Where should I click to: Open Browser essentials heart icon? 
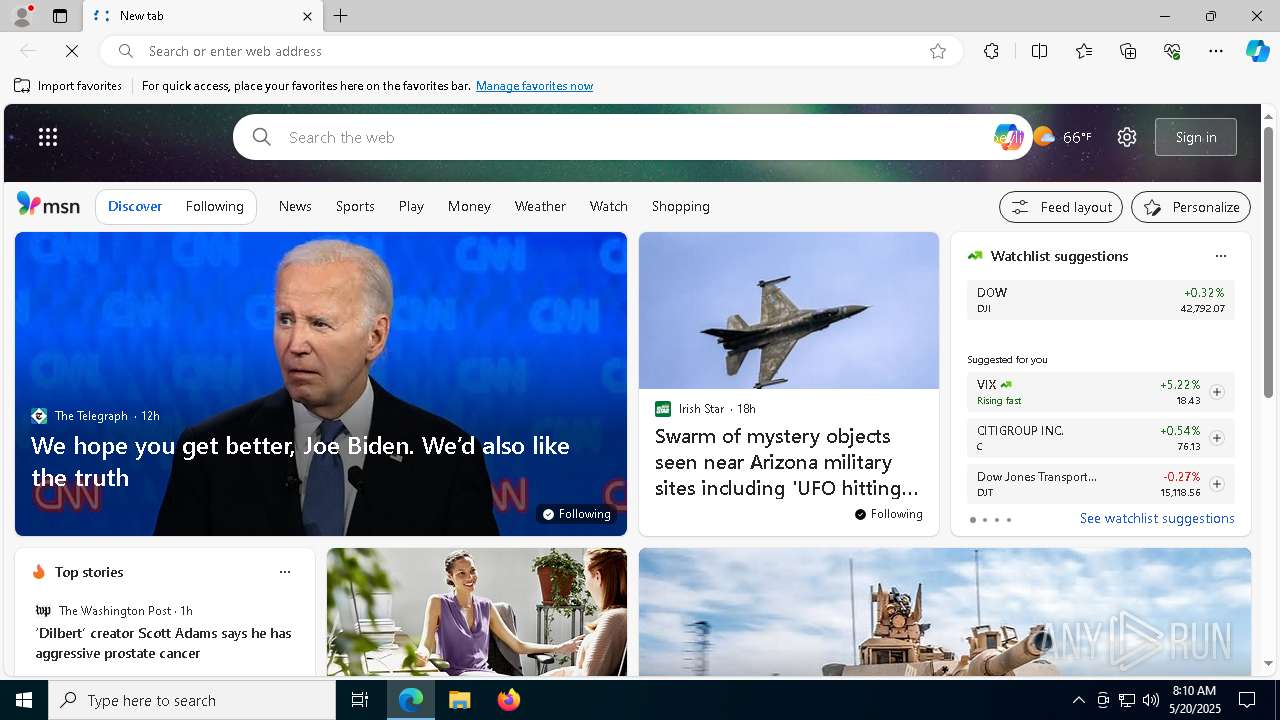[x=1172, y=51]
